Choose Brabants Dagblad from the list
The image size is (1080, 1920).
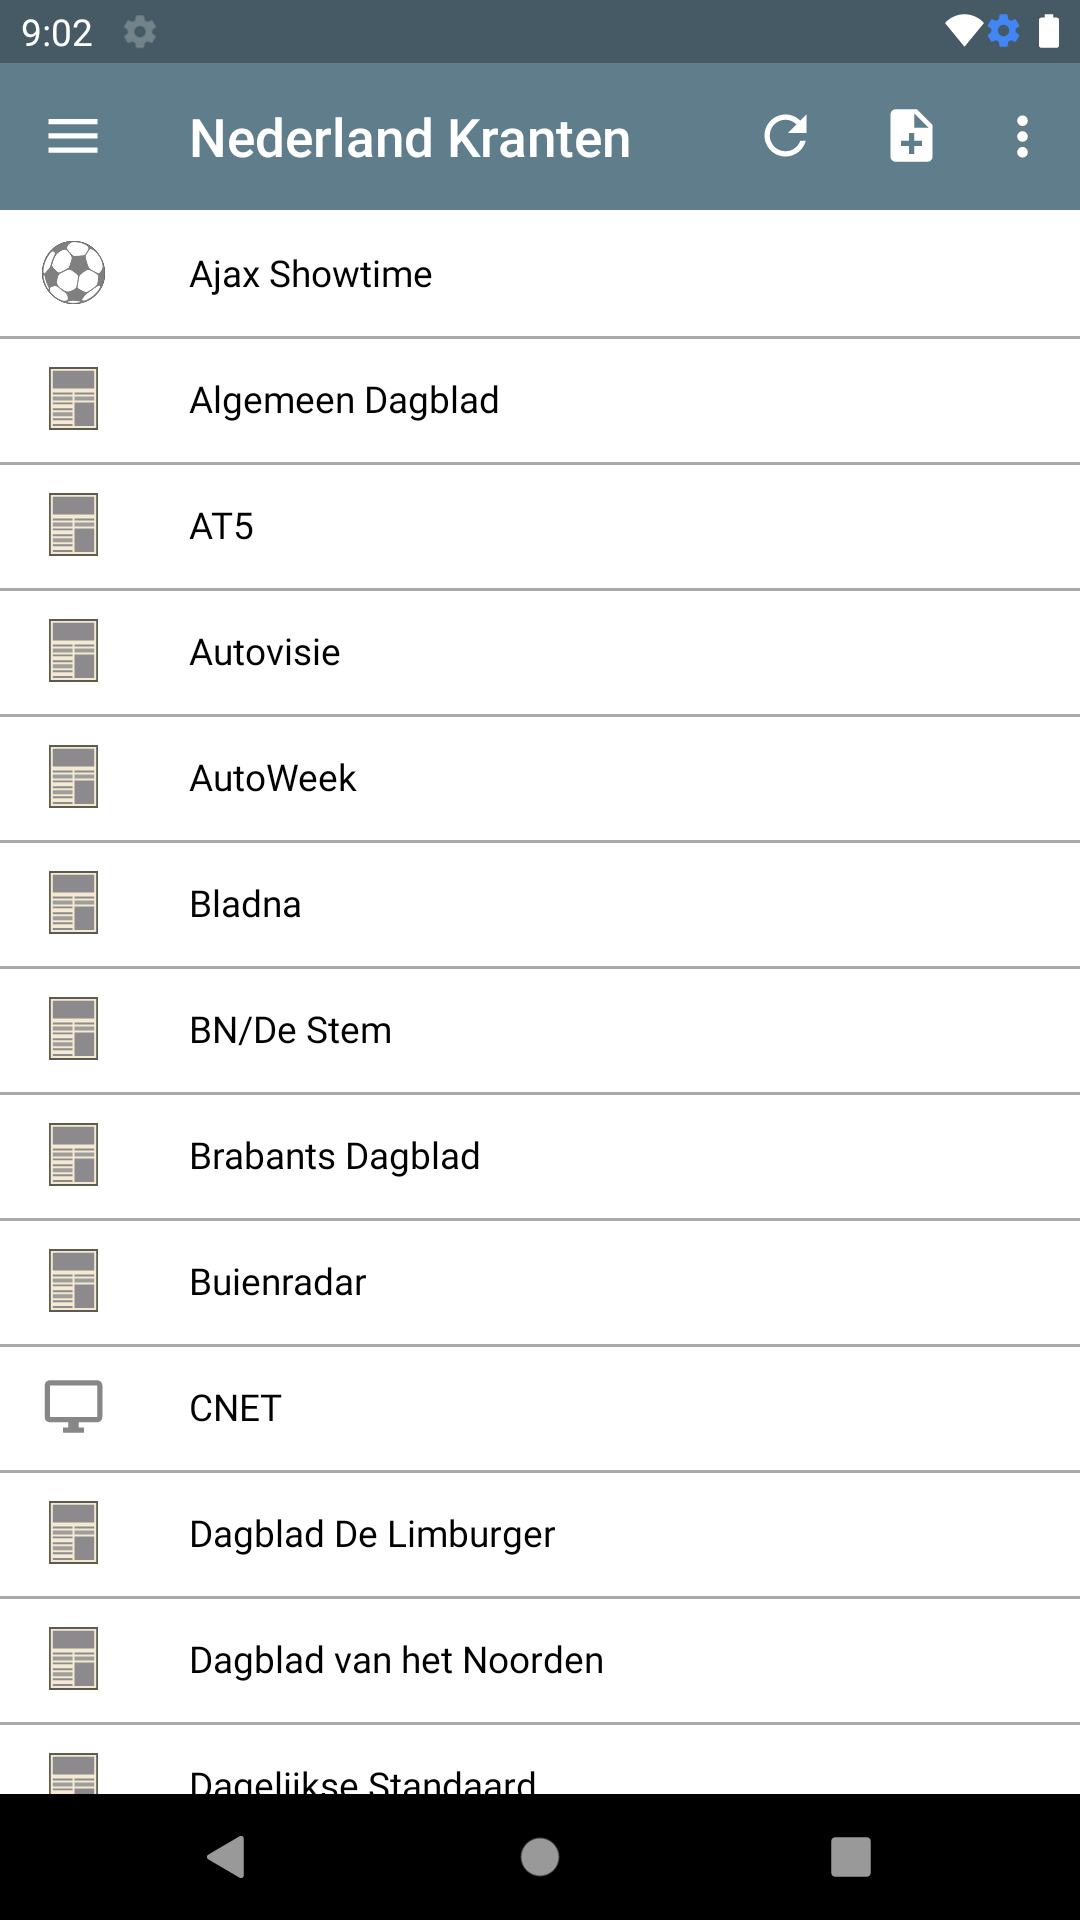coord(334,1156)
